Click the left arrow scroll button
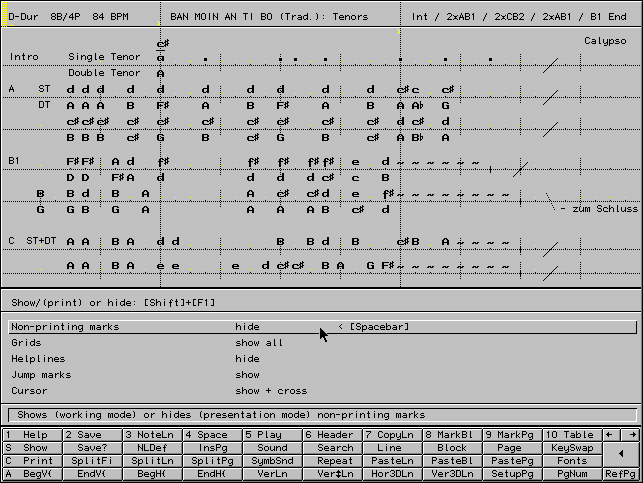This screenshot has height=483, width=643. coord(610,435)
